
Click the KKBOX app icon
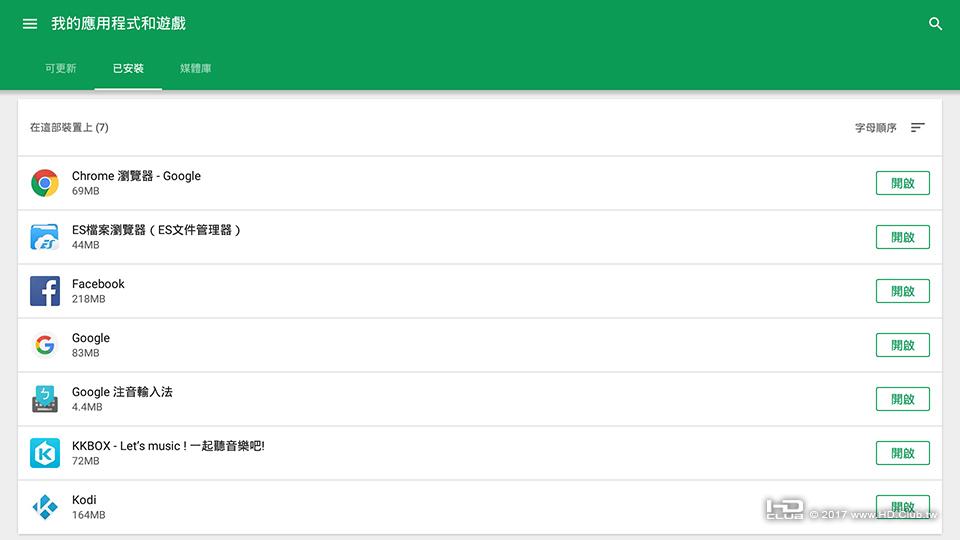(x=45, y=453)
